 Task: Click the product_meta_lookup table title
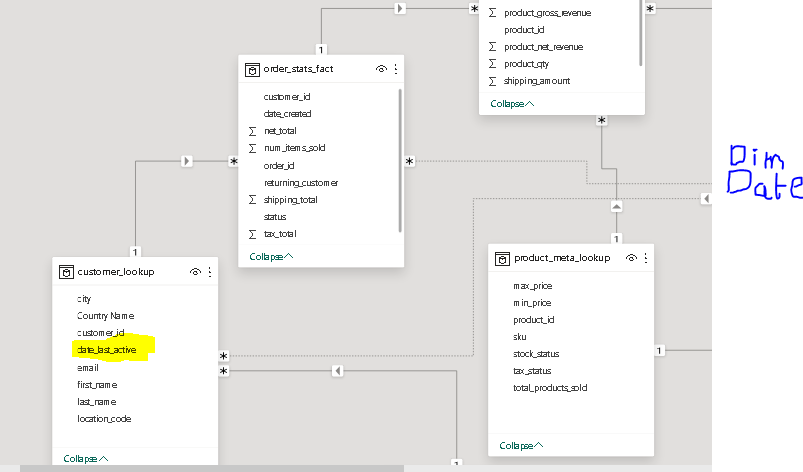tap(562, 258)
